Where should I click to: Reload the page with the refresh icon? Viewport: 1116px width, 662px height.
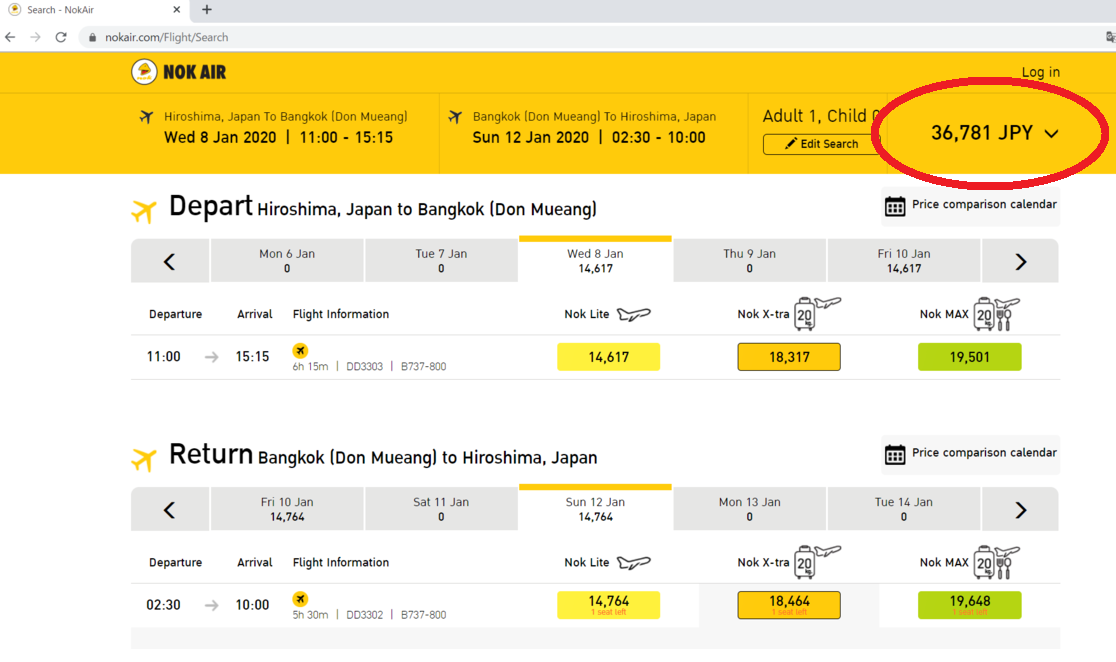61,37
